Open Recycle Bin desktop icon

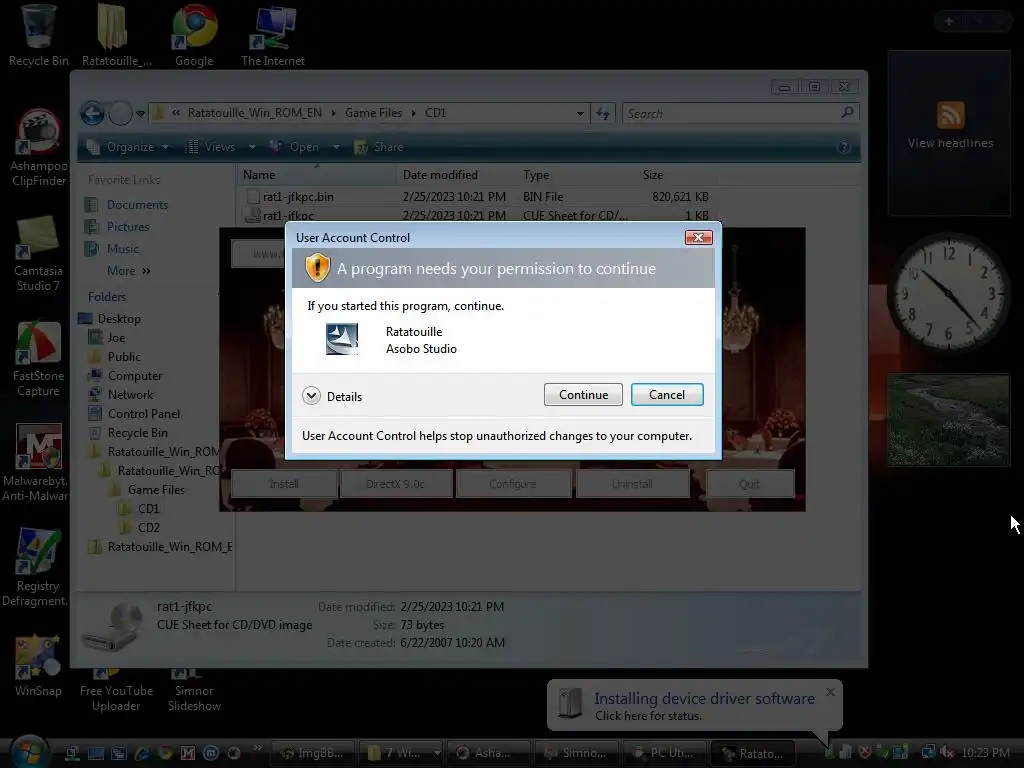pyautogui.click(x=39, y=35)
